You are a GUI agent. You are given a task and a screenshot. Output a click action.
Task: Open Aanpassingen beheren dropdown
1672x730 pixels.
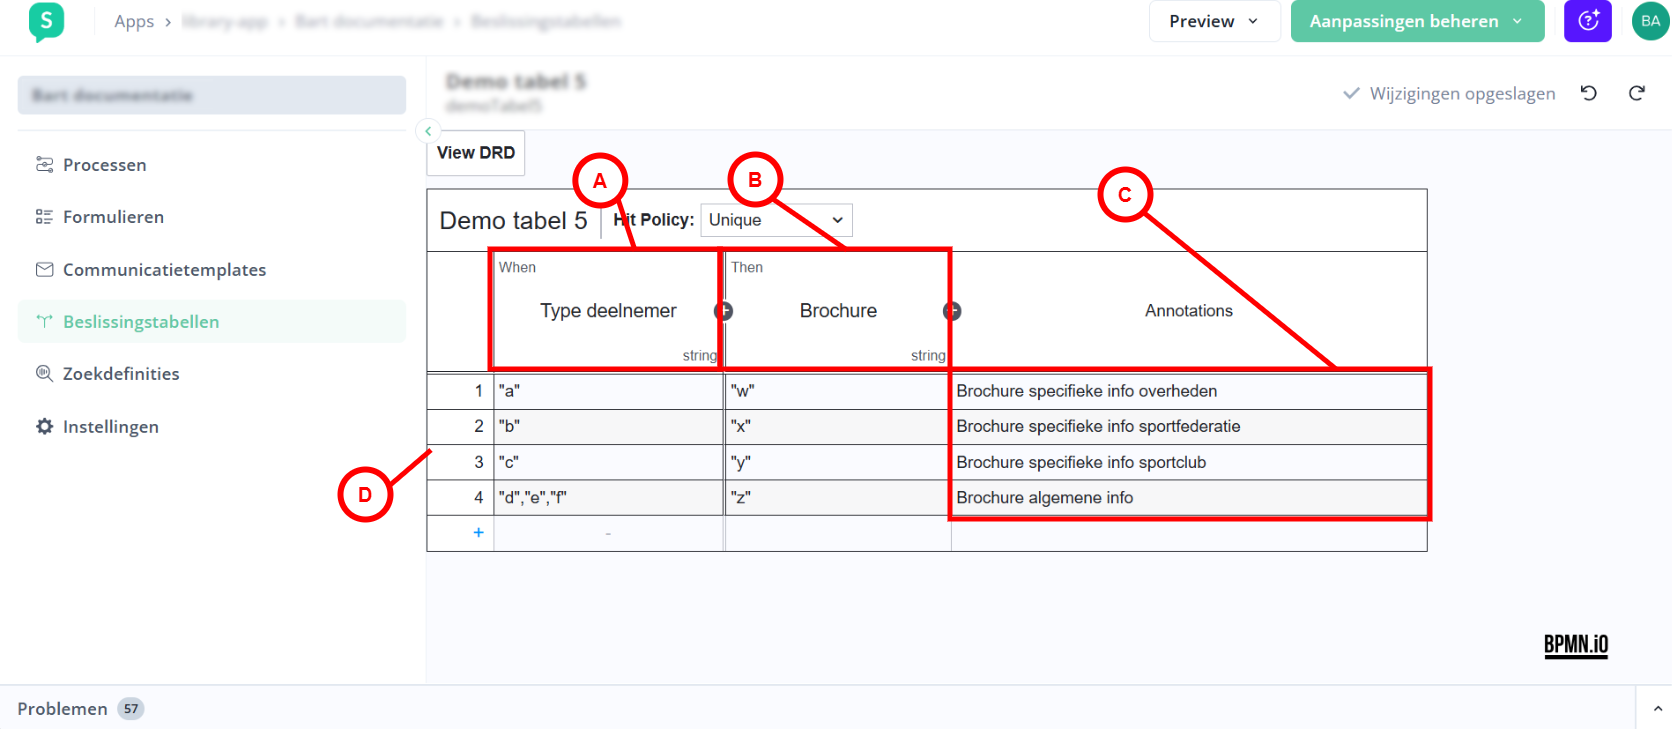coord(1416,21)
